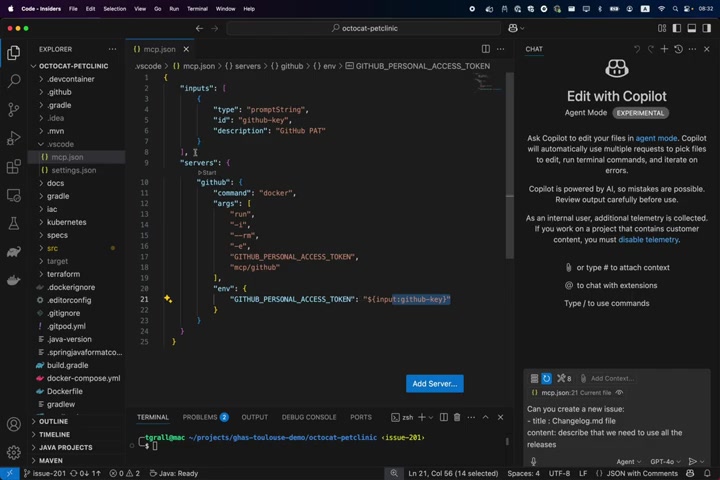
Task: Click the Add Server... button
Action: (x=434, y=384)
